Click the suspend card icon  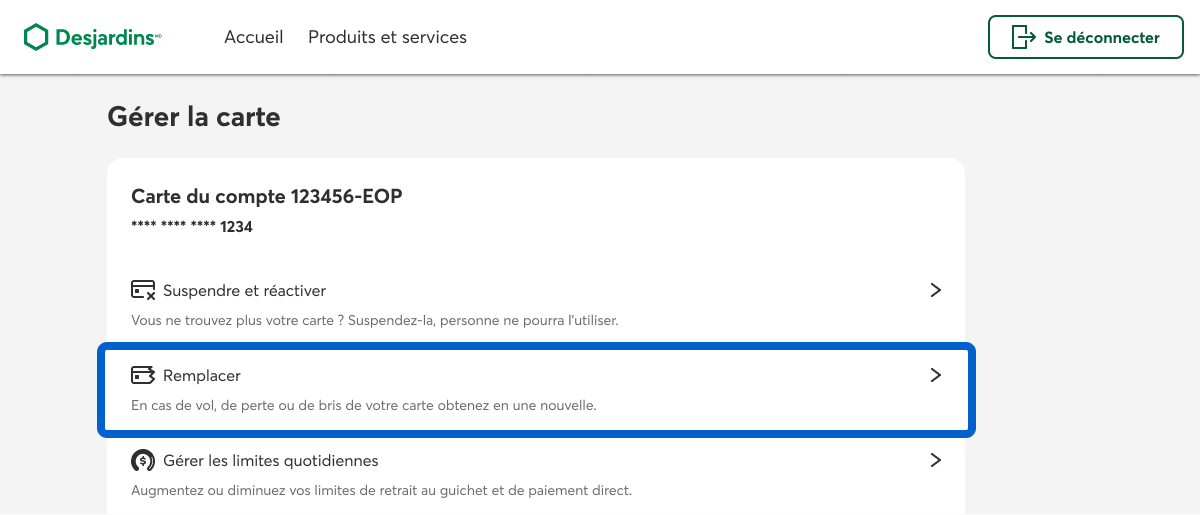143,290
